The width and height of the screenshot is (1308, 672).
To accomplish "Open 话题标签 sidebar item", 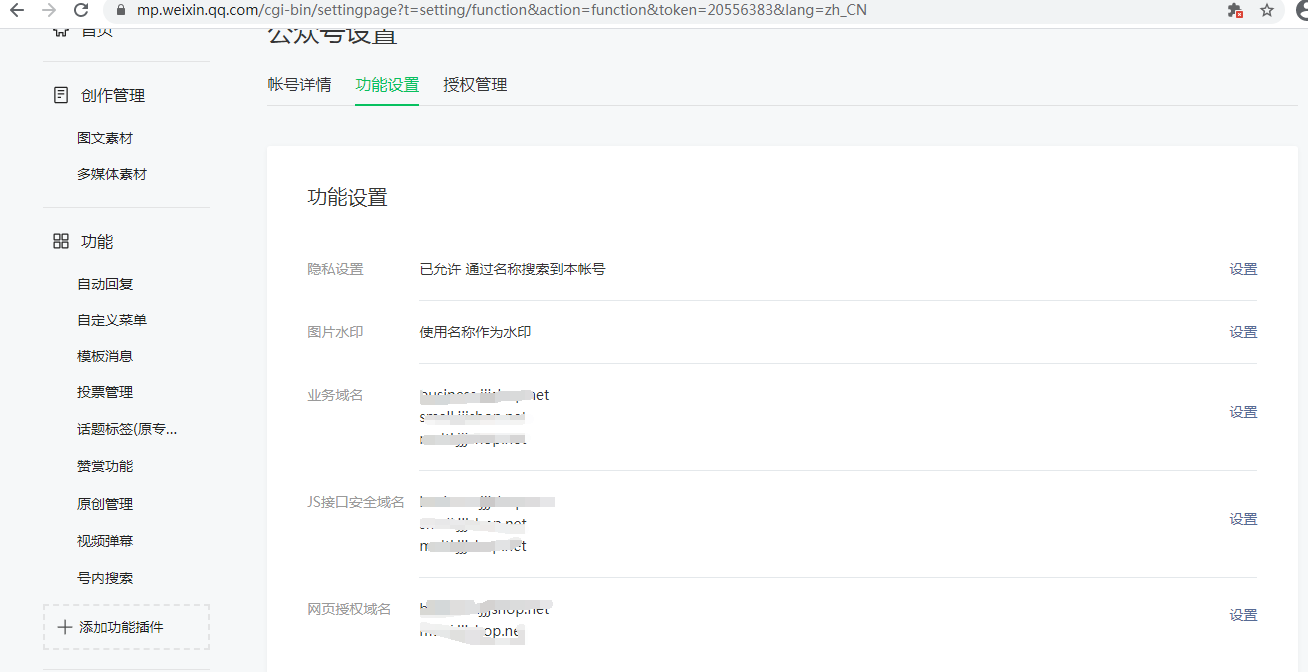I will [x=127, y=429].
